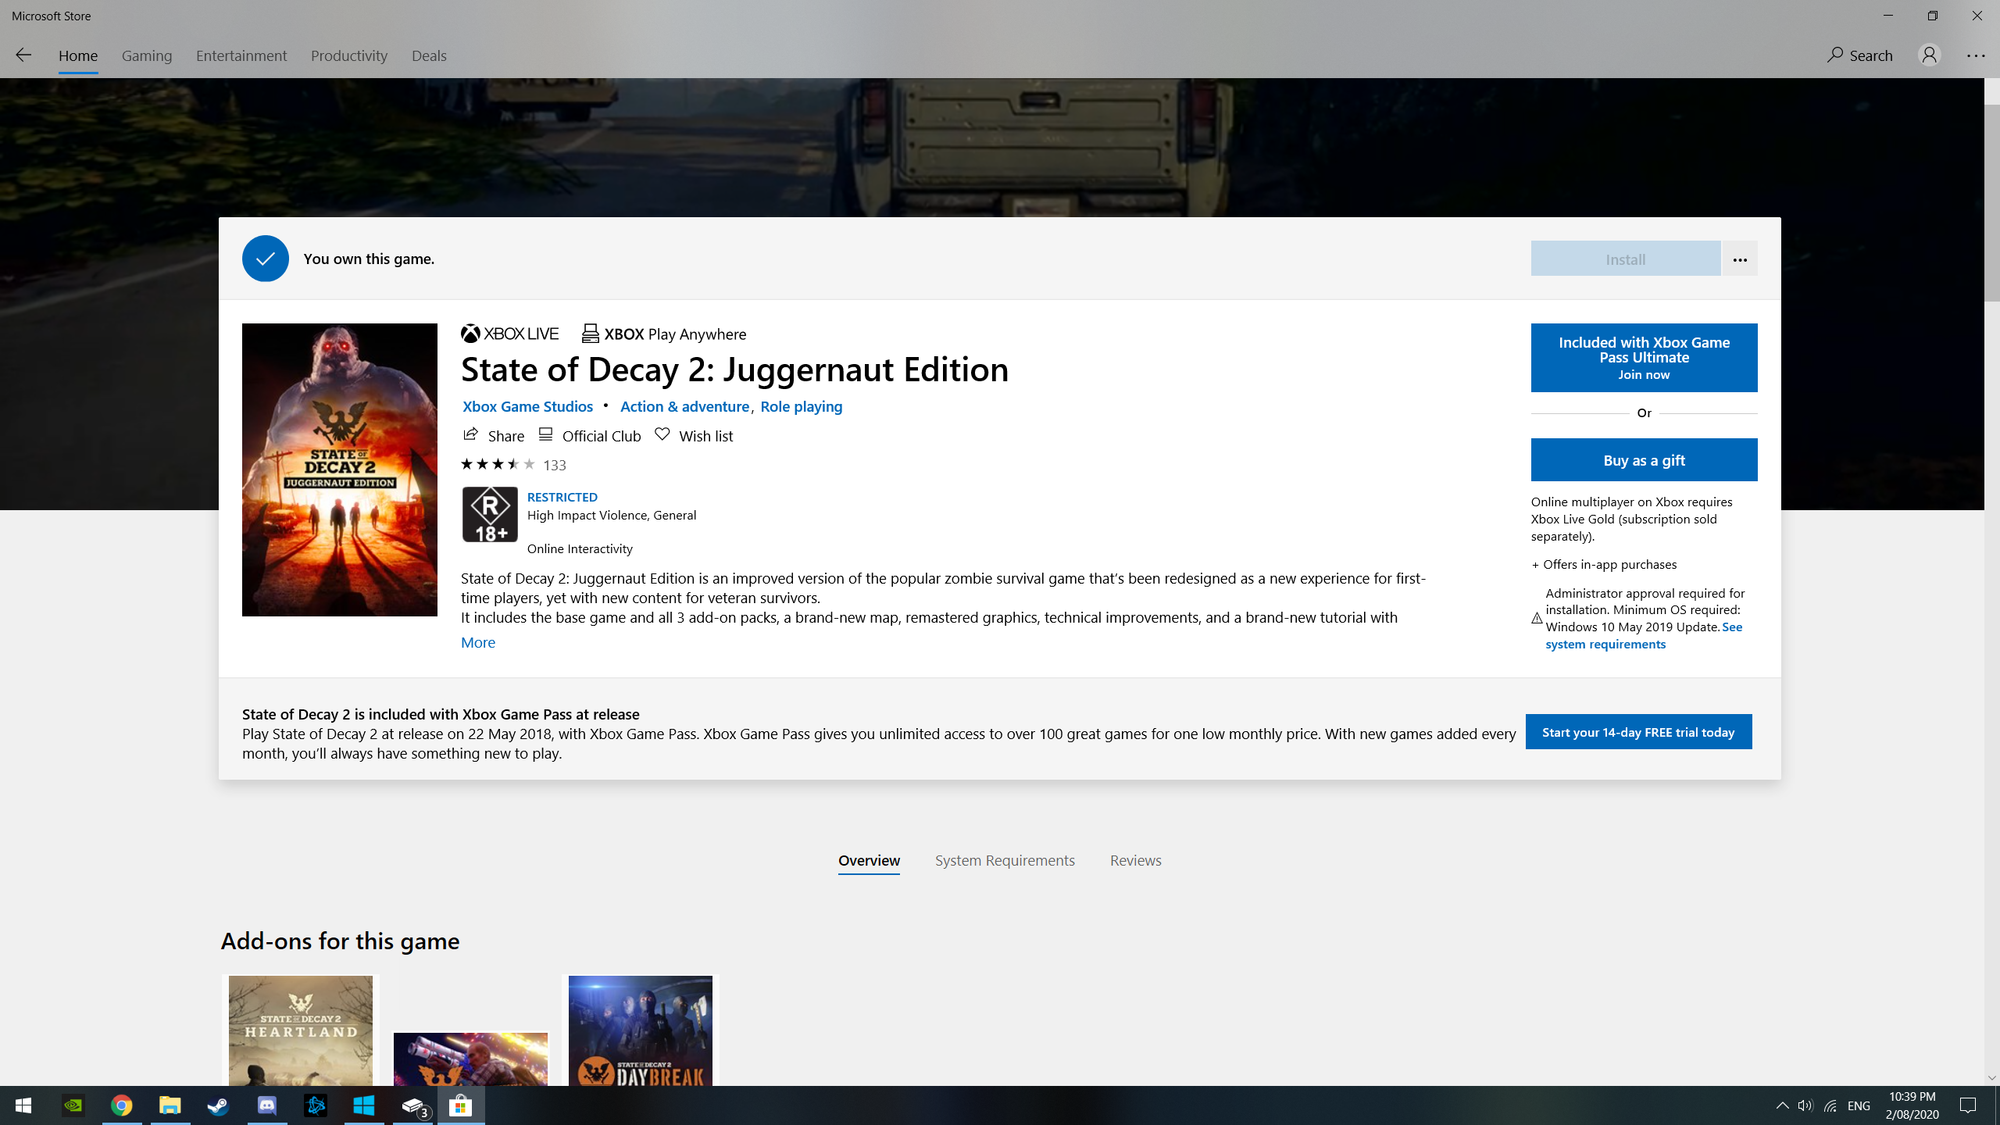Open Steam from taskbar
Screen dimensions: 2000x1125
tap(218, 1105)
